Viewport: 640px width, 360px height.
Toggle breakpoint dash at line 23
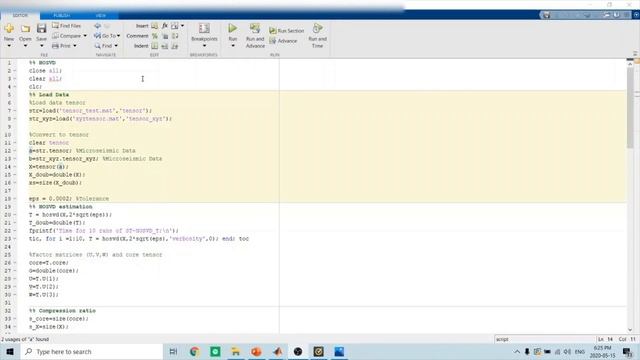tap(16, 239)
